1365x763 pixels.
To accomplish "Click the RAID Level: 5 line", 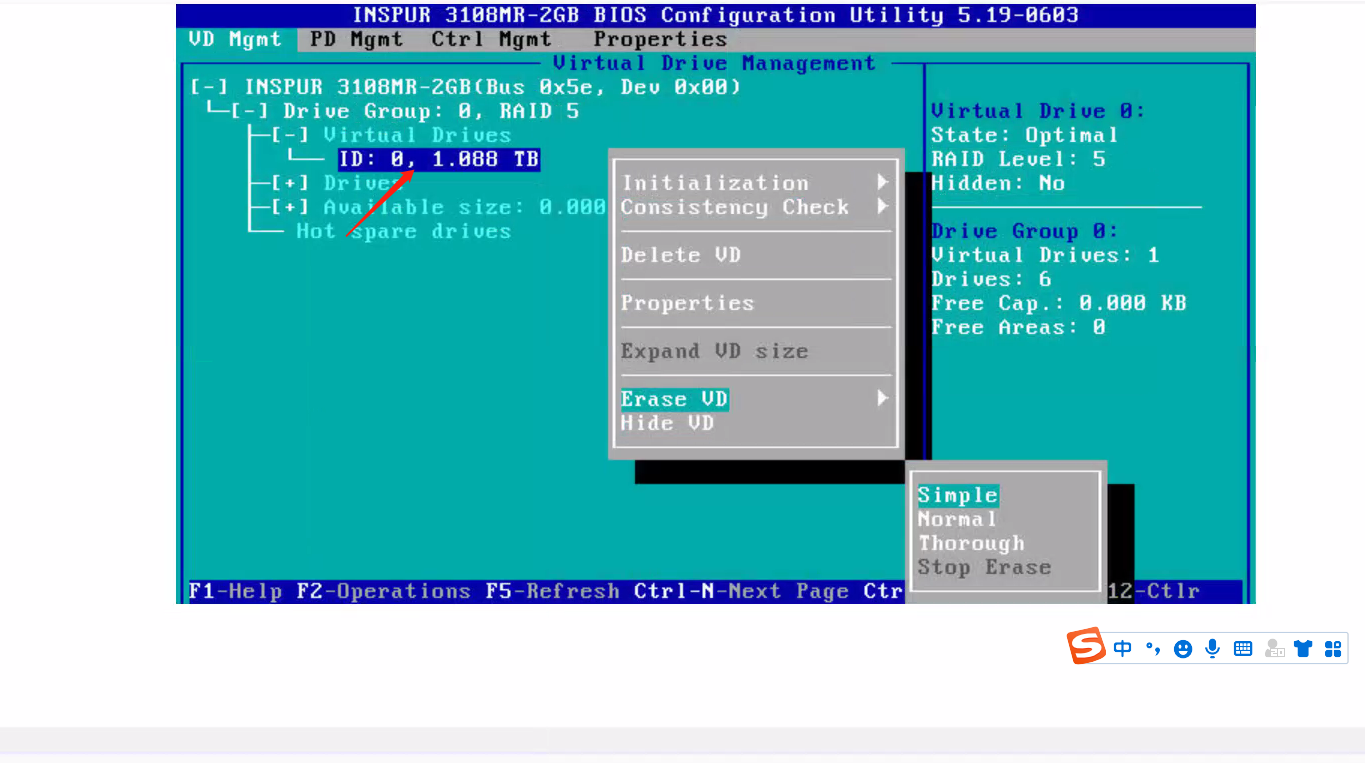I will pyautogui.click(x=1019, y=159).
